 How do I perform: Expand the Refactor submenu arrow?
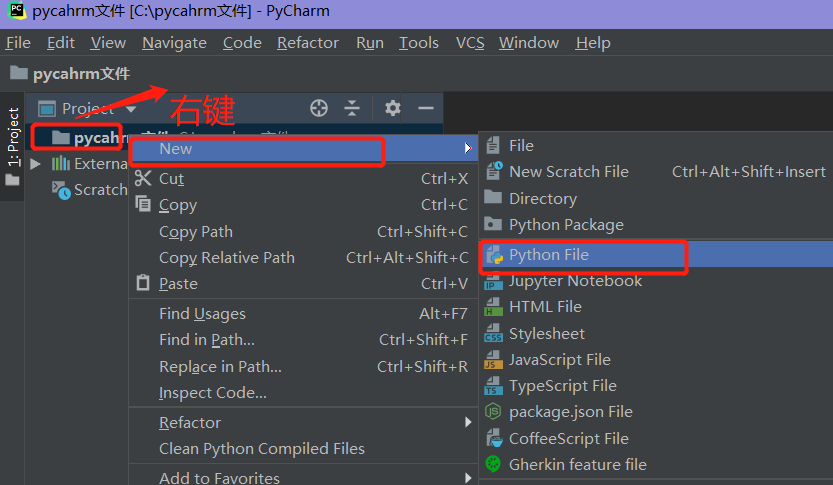tap(468, 422)
